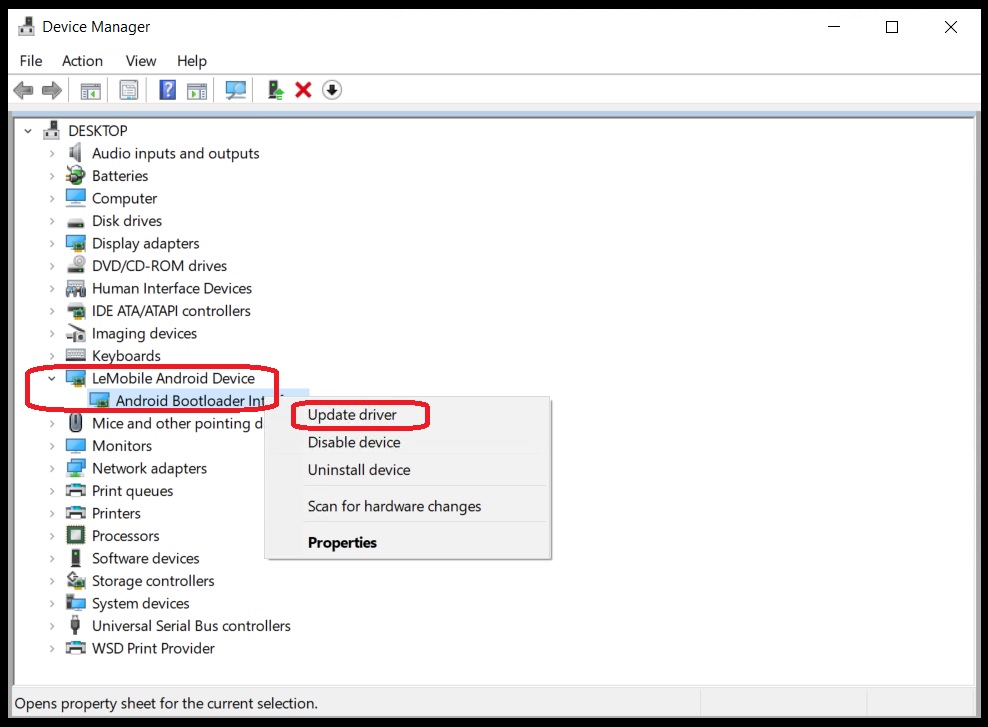Click the update device driver toolbar icon
The width and height of the screenshot is (988, 727).
click(275, 90)
